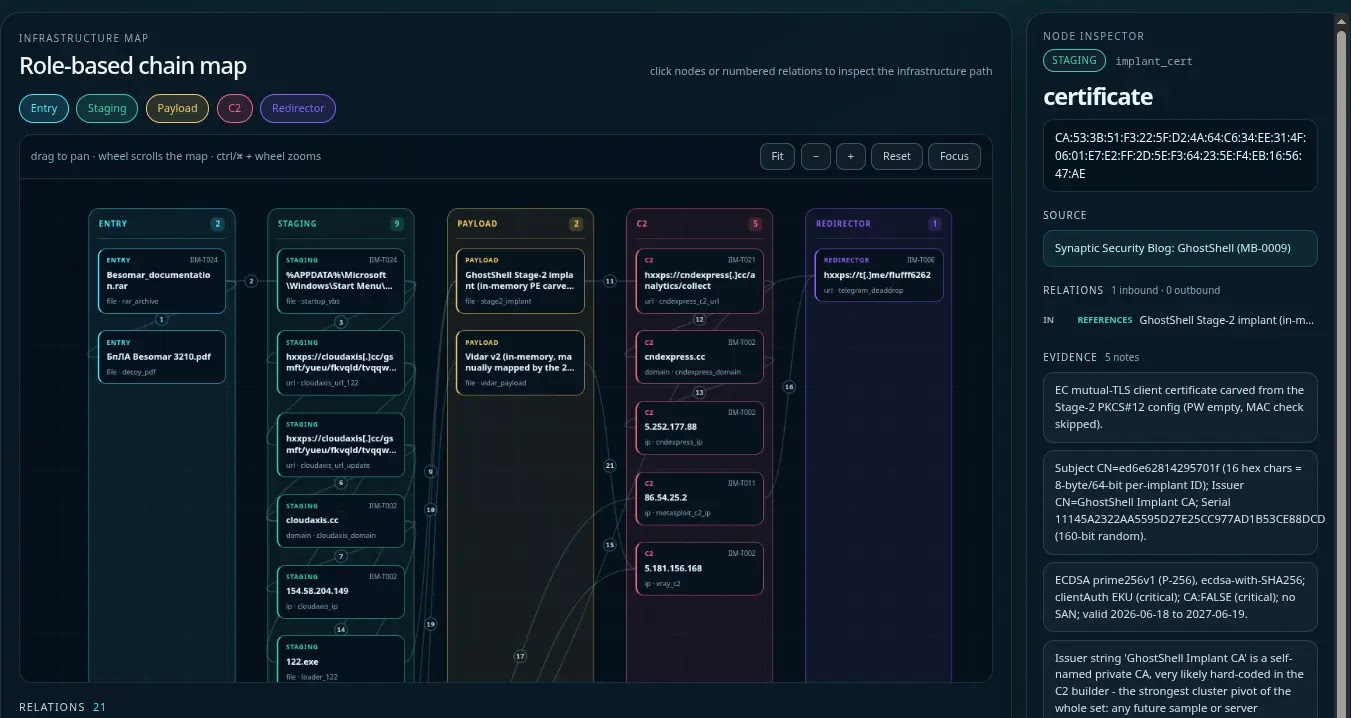Screen dimensions: 1351x718
Task: Inspect relation number 12
Action: 699,320
